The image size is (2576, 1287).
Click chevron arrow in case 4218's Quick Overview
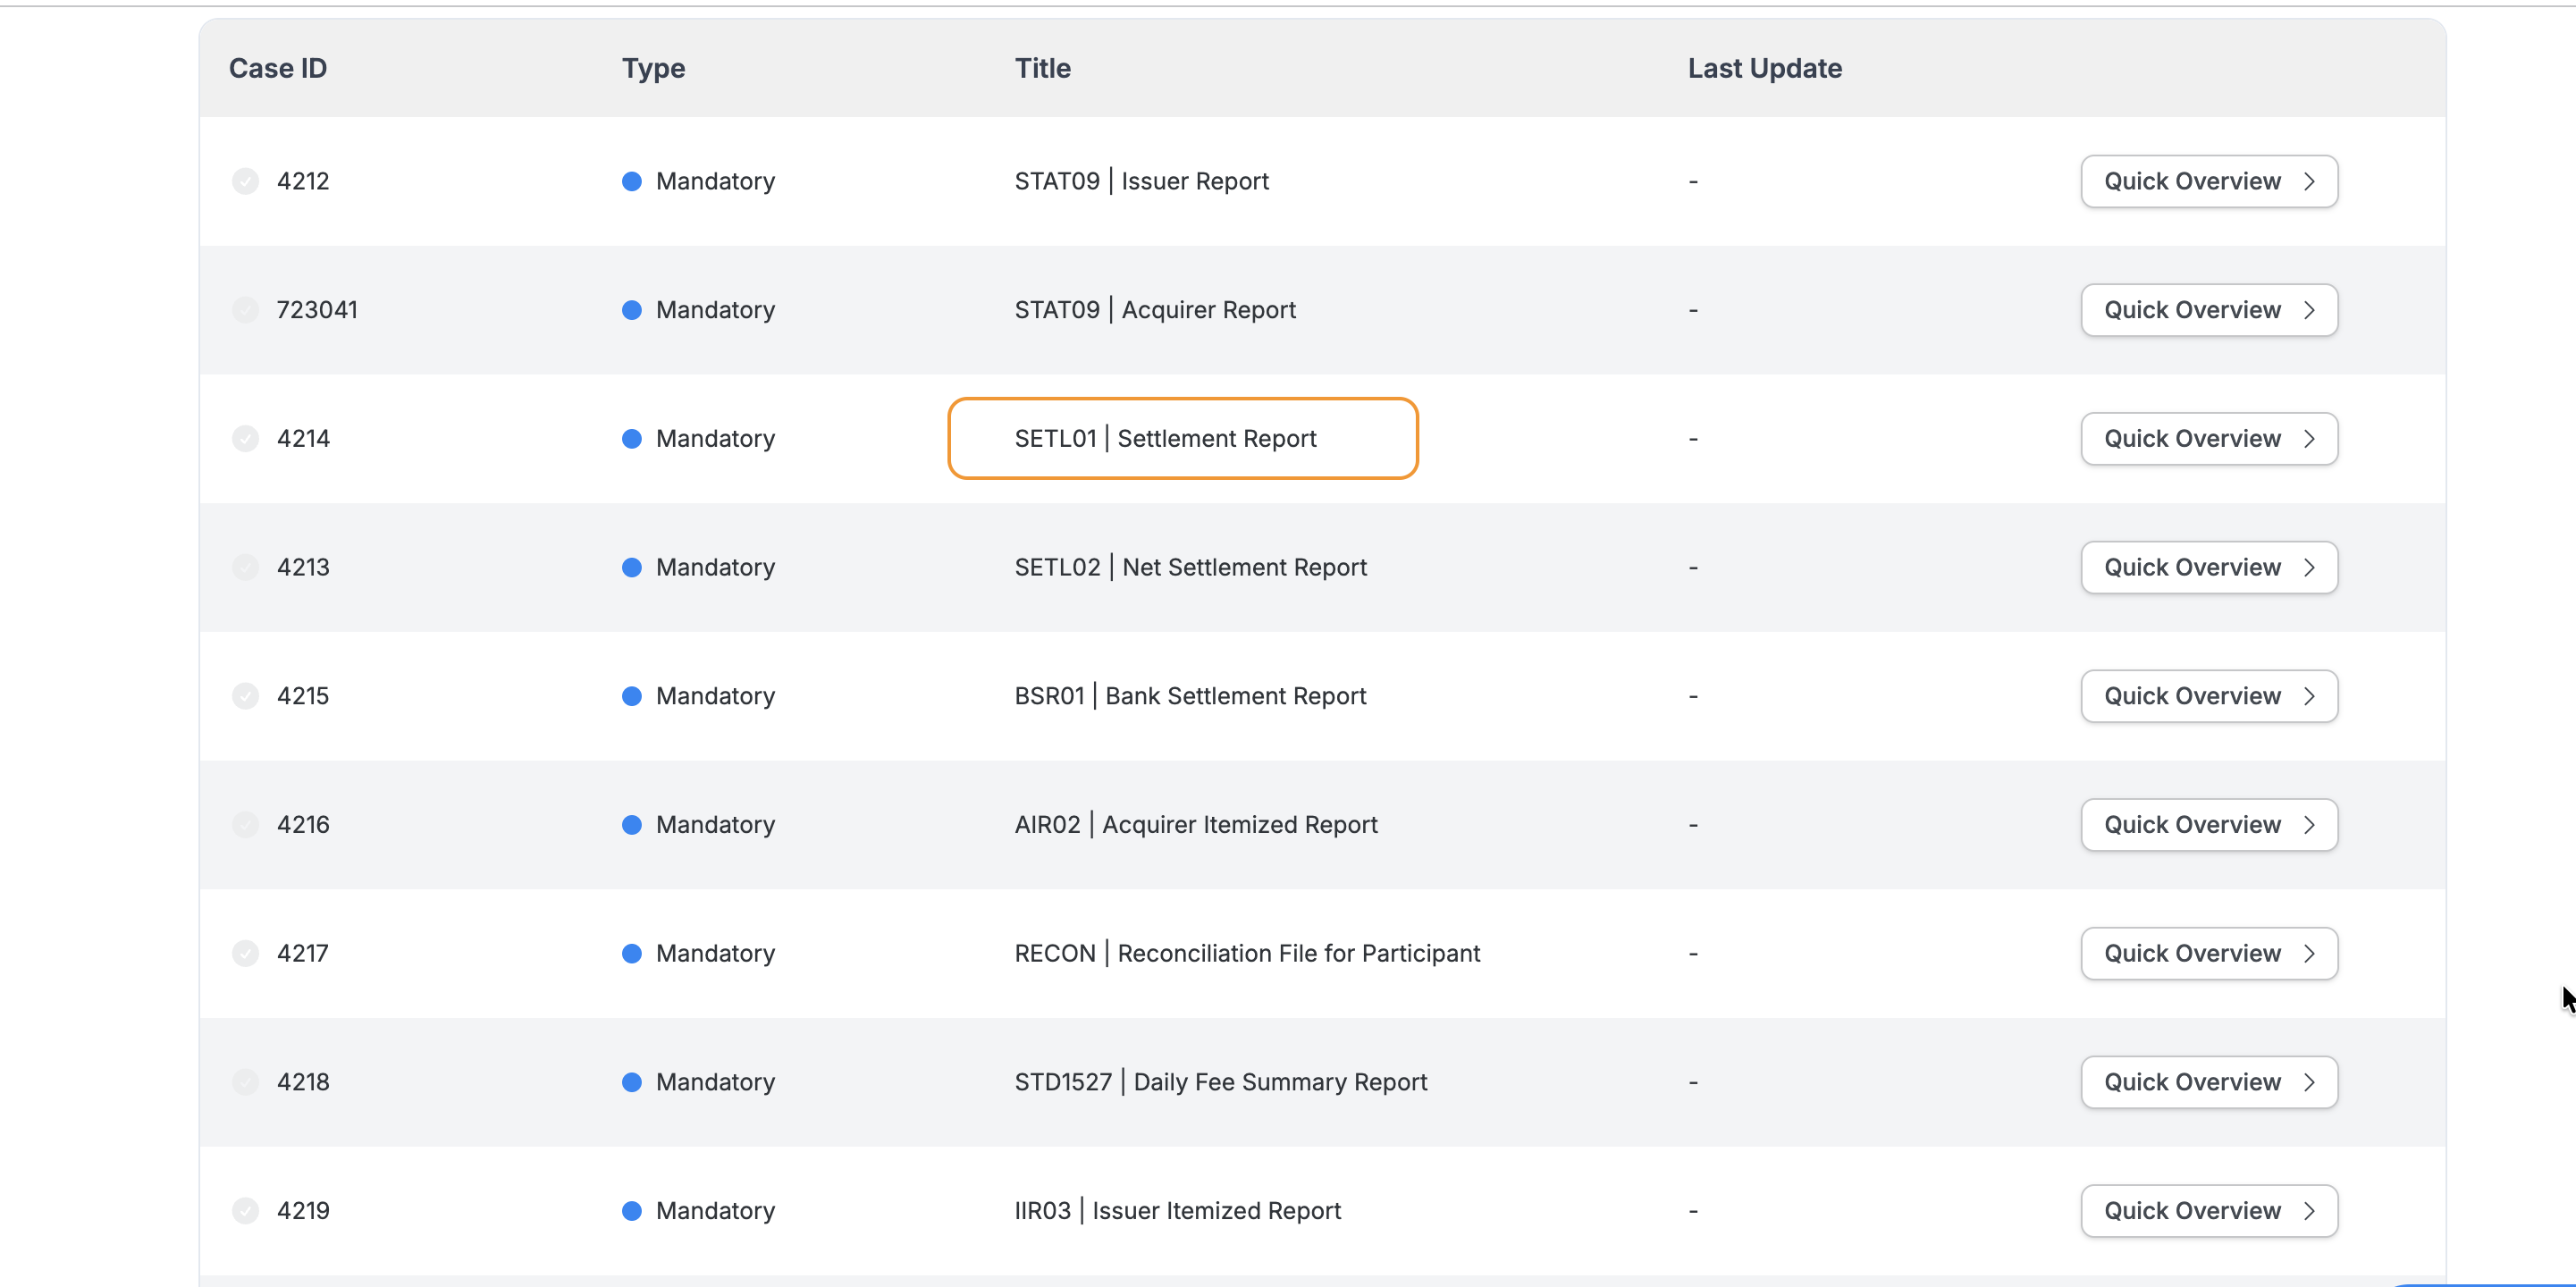click(x=2309, y=1082)
